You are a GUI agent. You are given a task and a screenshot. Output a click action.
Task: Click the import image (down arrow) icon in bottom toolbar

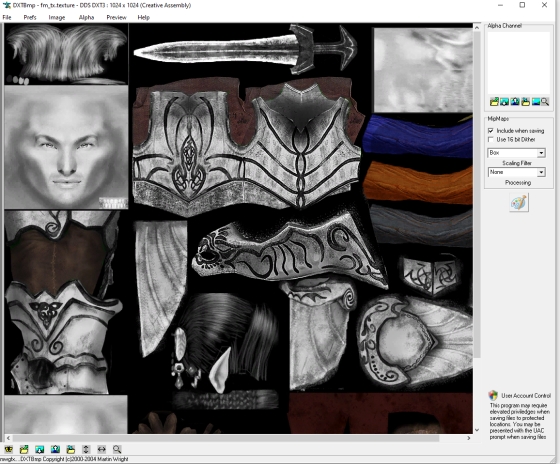point(40,449)
